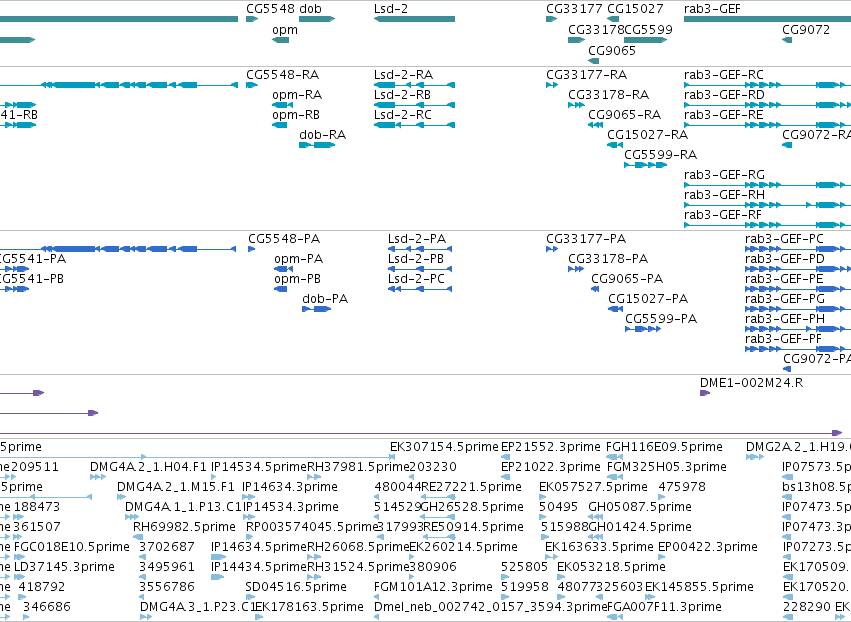Click the opm-RB transcript label

(296, 115)
